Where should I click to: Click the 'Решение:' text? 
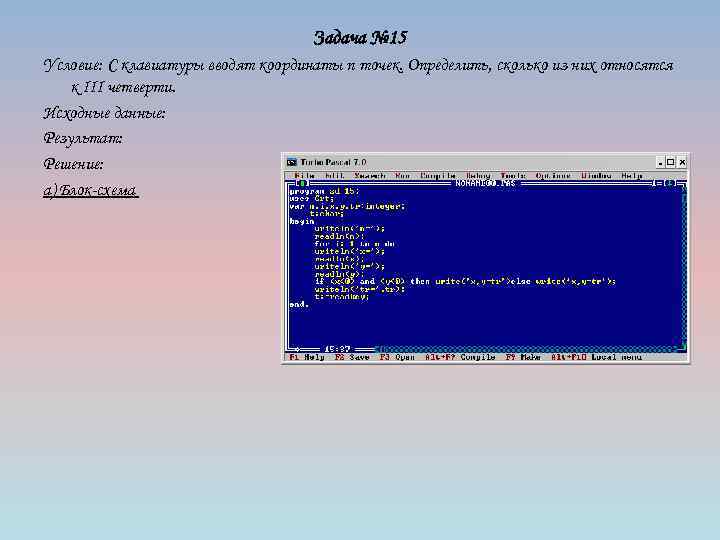[x=73, y=164]
